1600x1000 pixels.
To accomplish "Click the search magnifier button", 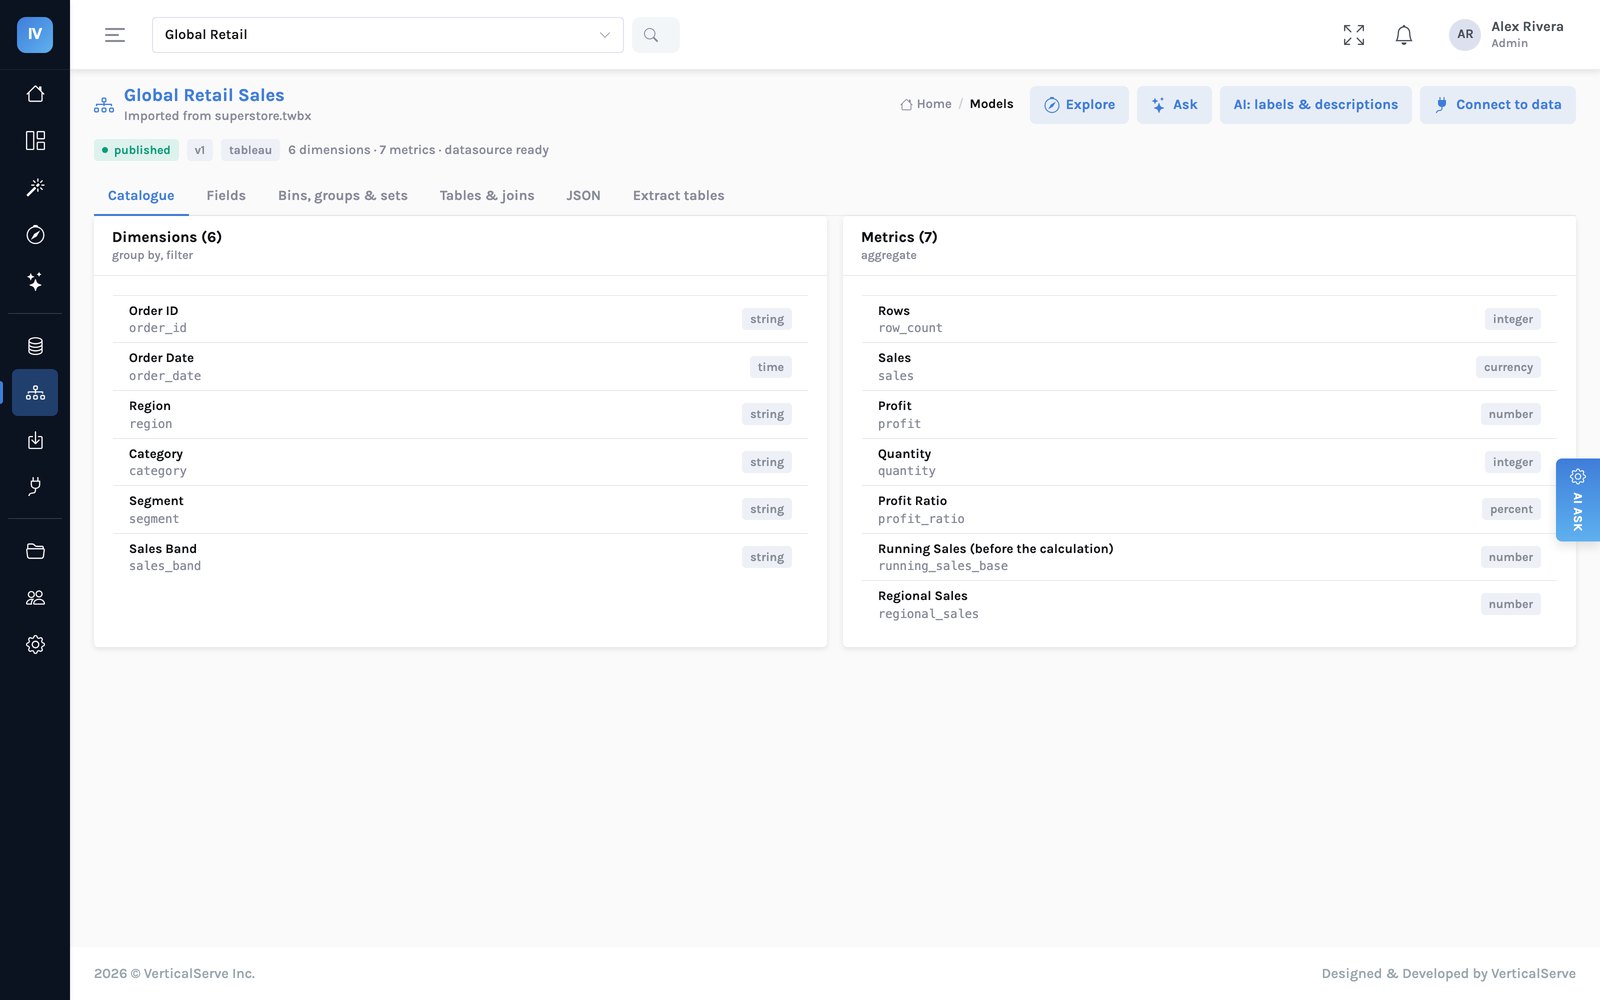I will coord(655,35).
